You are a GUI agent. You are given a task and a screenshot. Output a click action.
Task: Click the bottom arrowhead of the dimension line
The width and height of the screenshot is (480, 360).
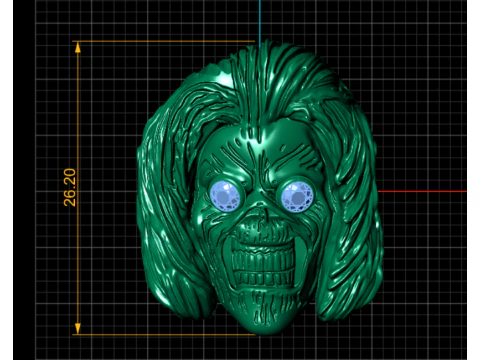pyautogui.click(x=78, y=328)
